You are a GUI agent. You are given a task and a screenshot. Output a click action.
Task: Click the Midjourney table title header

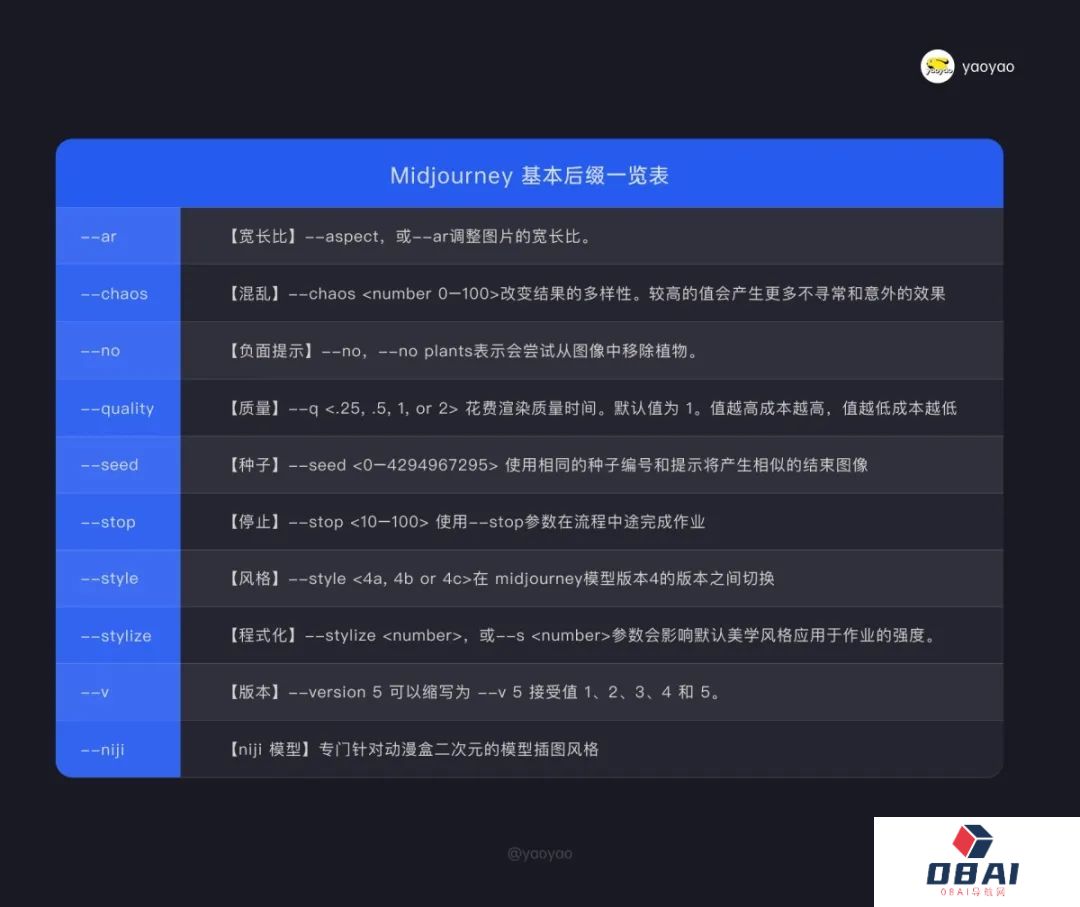(x=529, y=176)
